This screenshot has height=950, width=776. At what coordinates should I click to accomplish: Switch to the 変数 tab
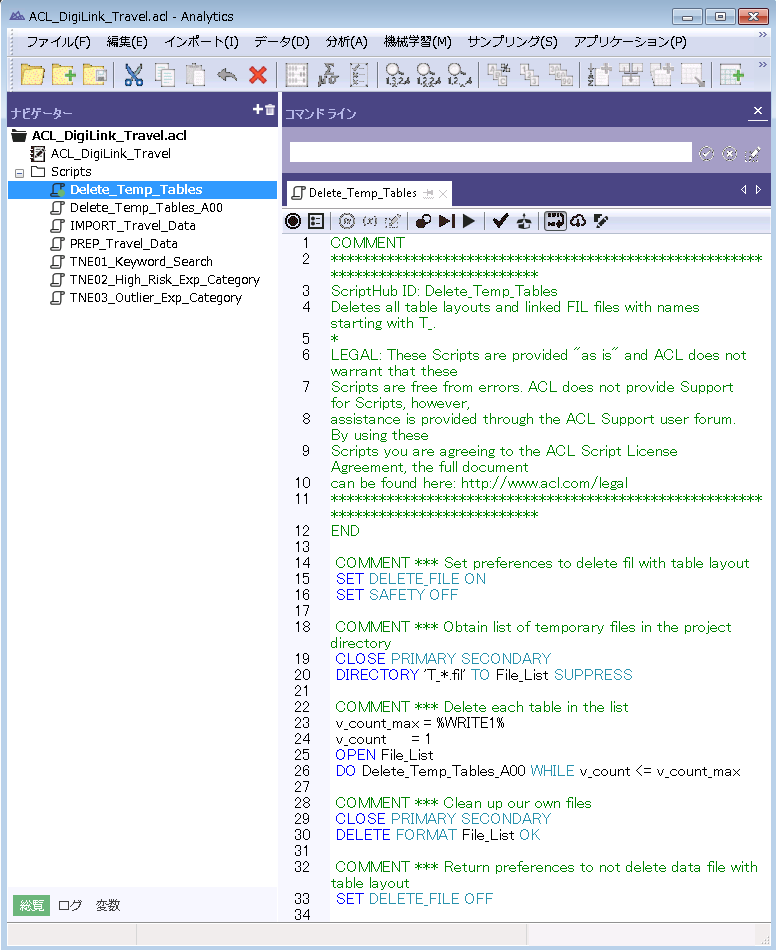(108, 905)
